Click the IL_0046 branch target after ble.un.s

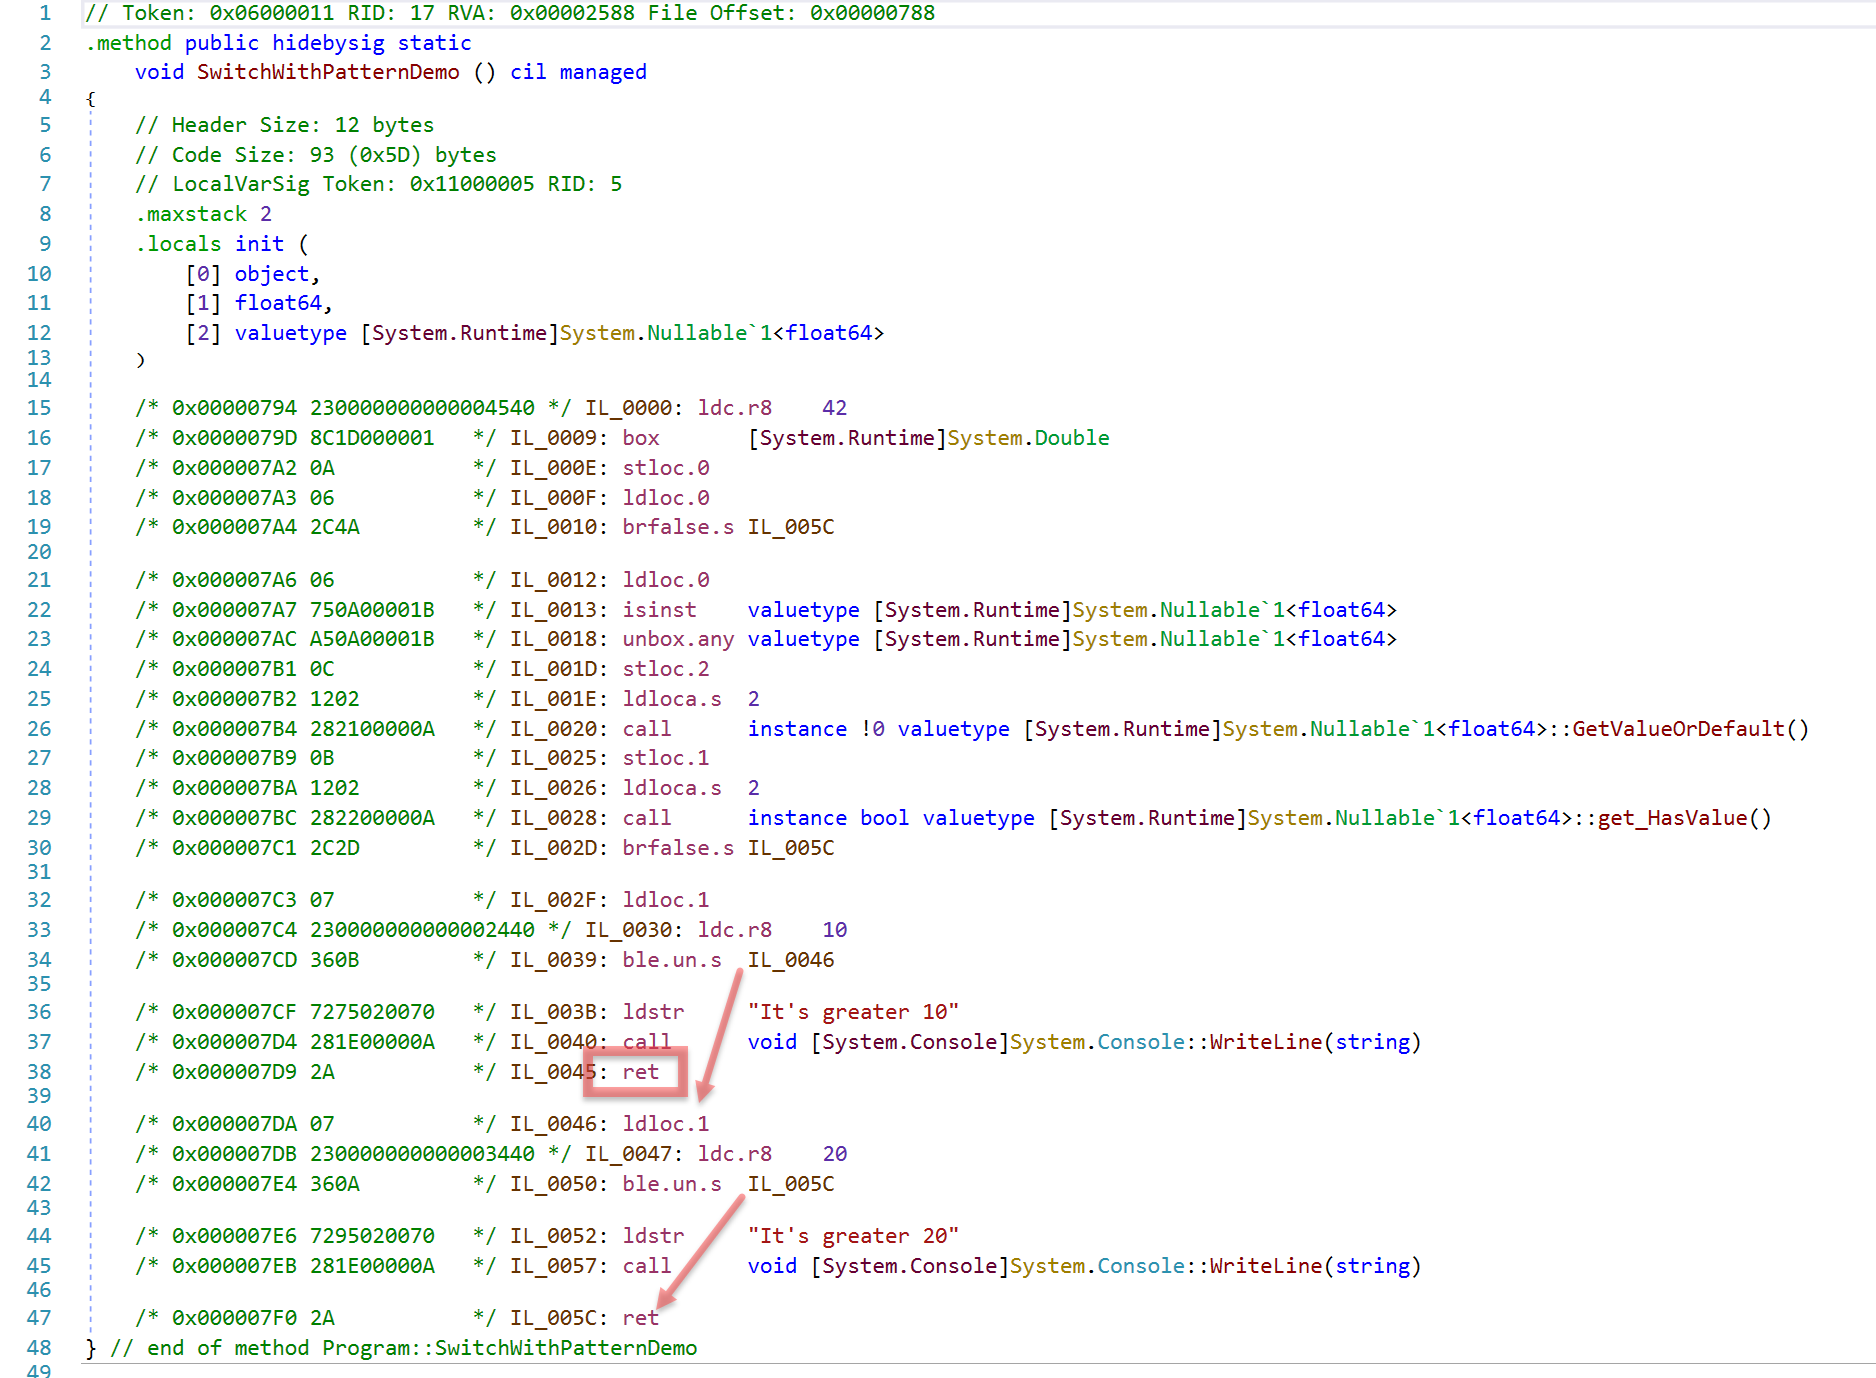click(790, 960)
